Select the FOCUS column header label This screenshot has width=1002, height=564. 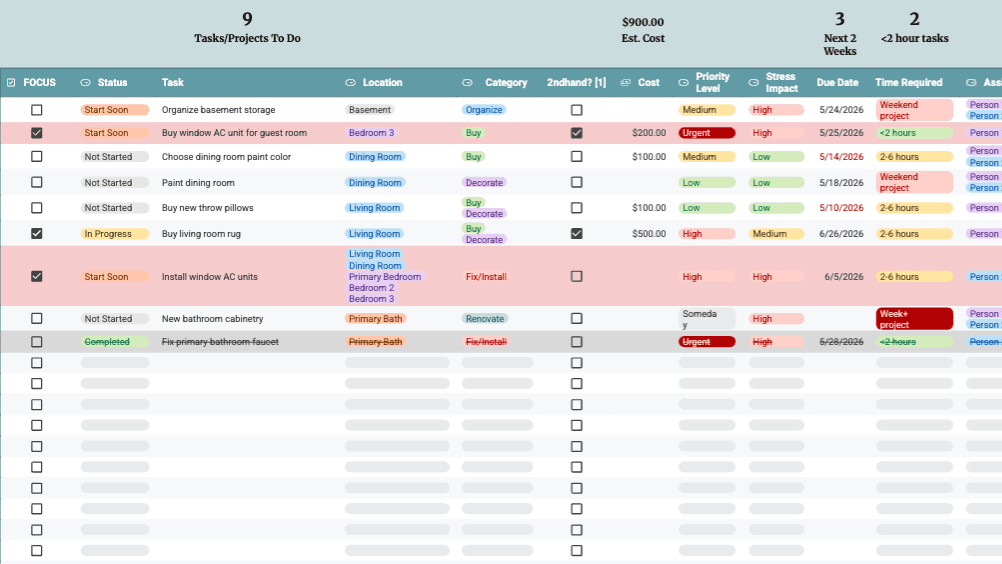click(40, 82)
